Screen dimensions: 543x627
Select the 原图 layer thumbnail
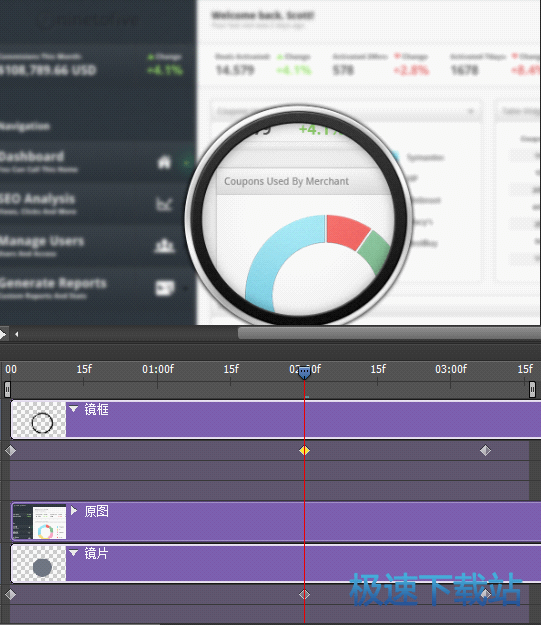[39, 521]
